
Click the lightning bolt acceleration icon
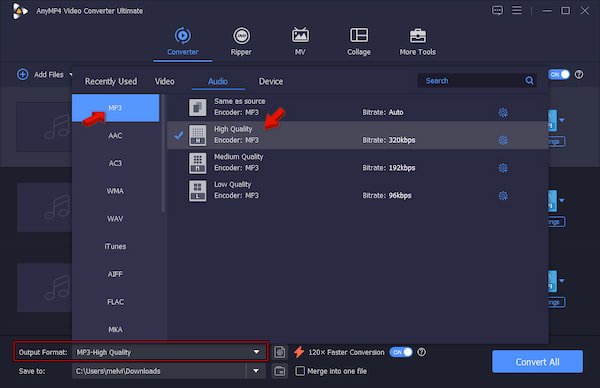(x=299, y=352)
